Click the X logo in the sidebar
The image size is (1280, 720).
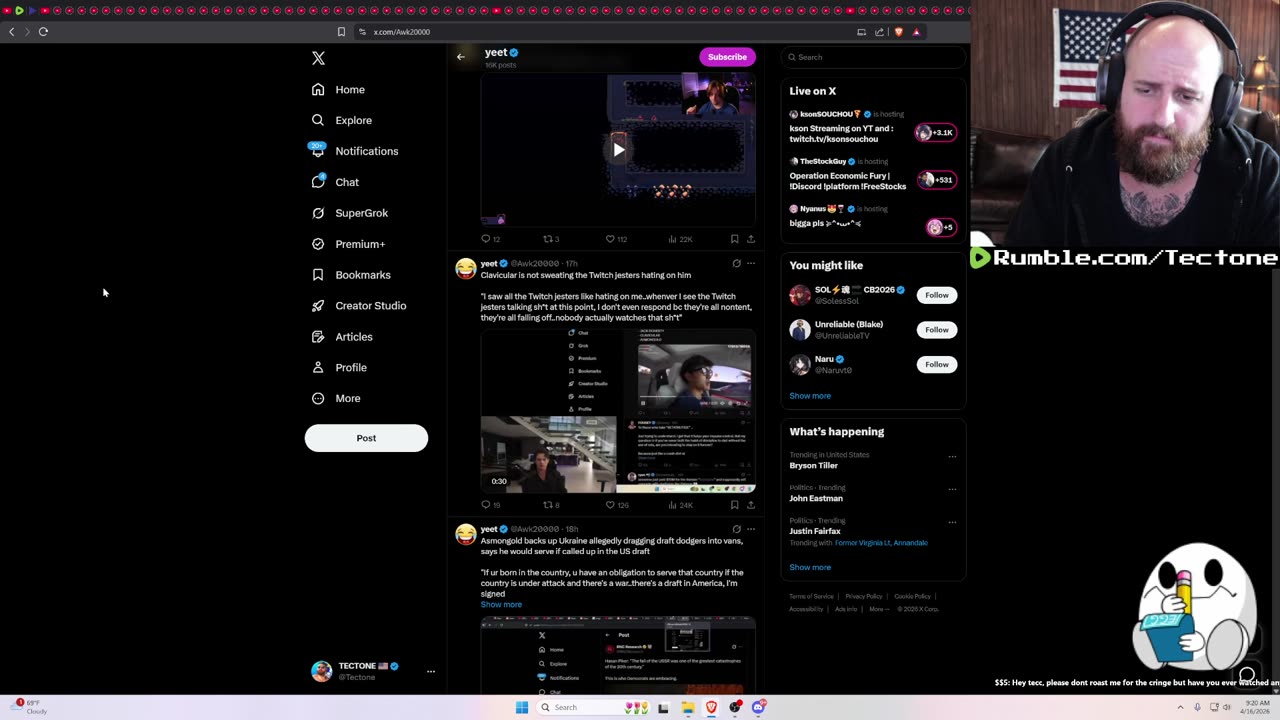point(318,59)
